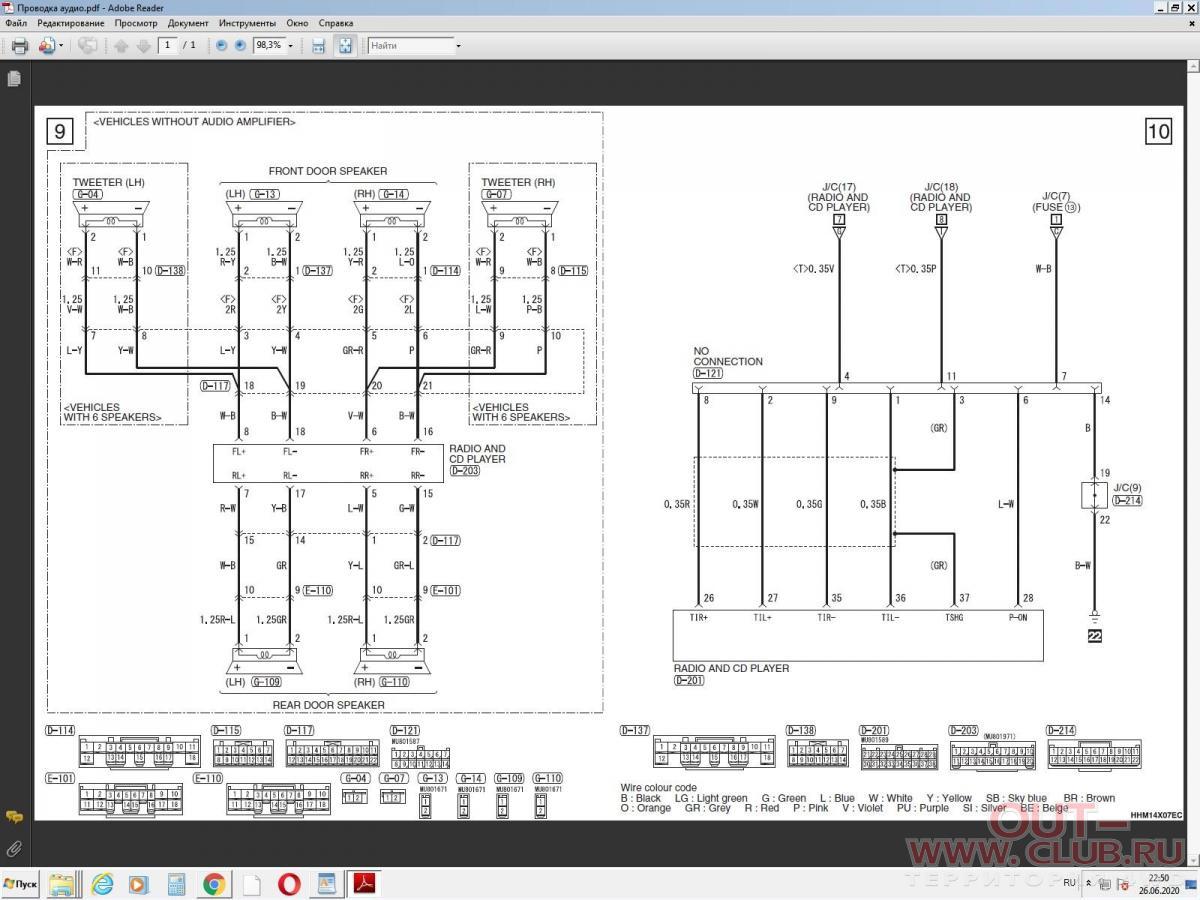The height and width of the screenshot is (900, 1200).
Task: Click the Пуск start button
Action: pos(20,884)
